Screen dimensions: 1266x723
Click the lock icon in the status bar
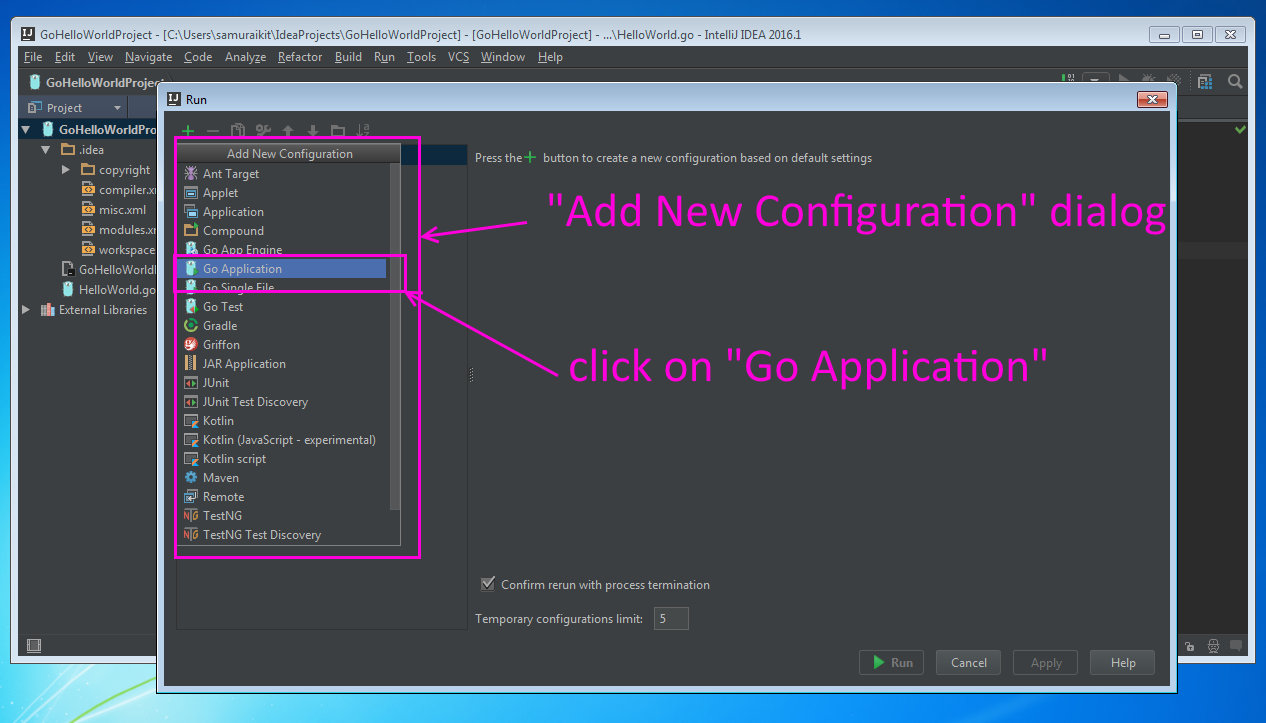pos(1189,646)
